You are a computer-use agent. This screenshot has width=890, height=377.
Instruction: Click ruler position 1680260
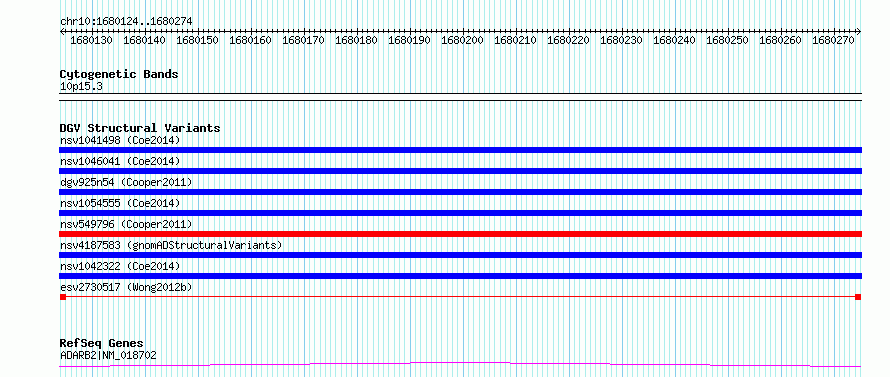pyautogui.click(x=780, y=41)
